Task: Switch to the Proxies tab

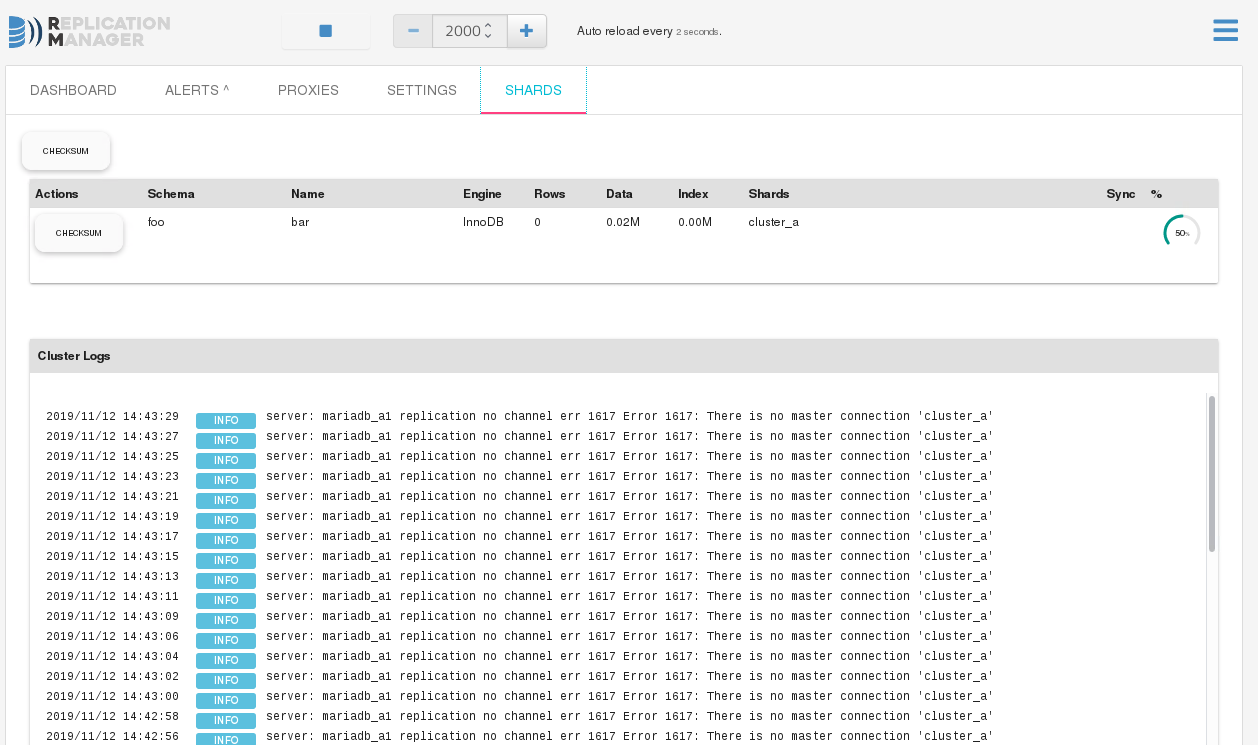Action: (x=308, y=90)
